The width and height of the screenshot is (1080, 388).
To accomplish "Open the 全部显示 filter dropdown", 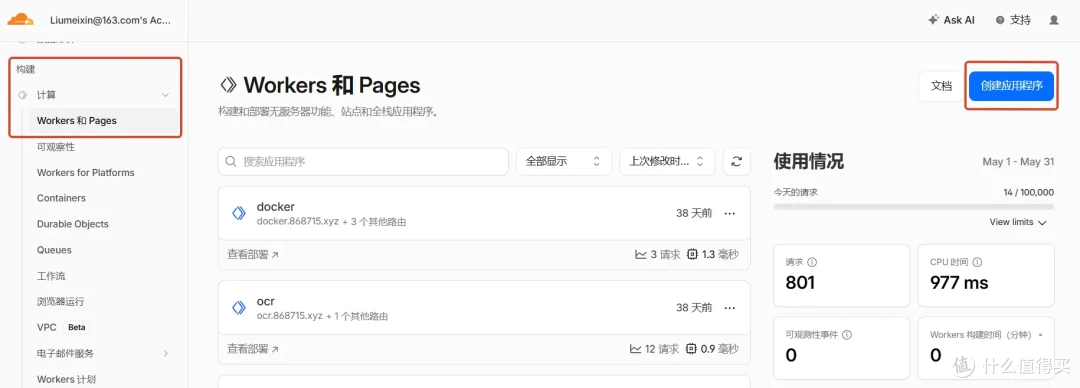I will pos(563,161).
